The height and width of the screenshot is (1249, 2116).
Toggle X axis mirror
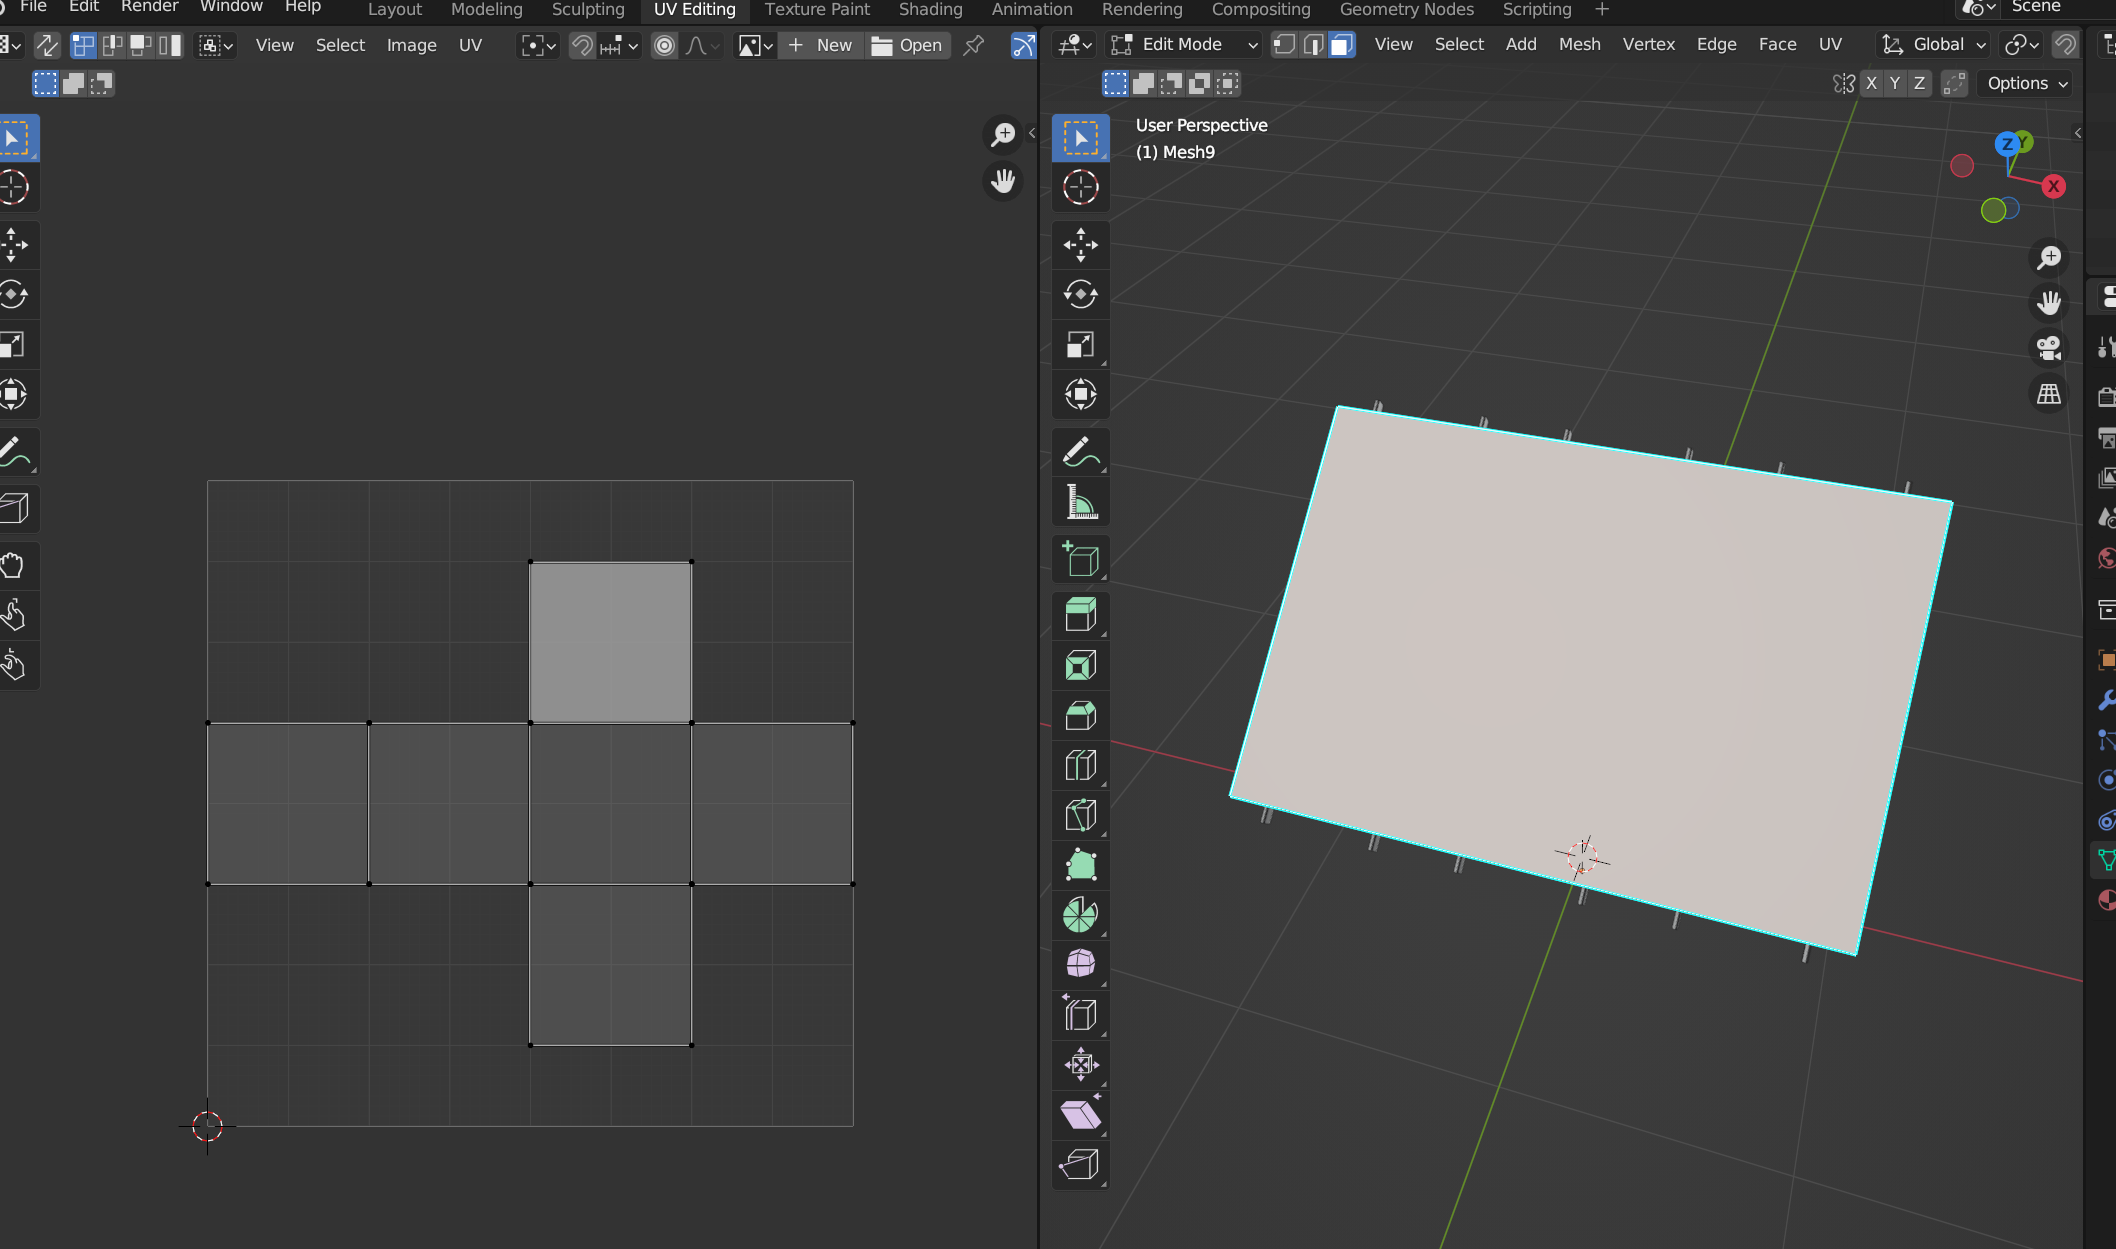(x=1871, y=84)
